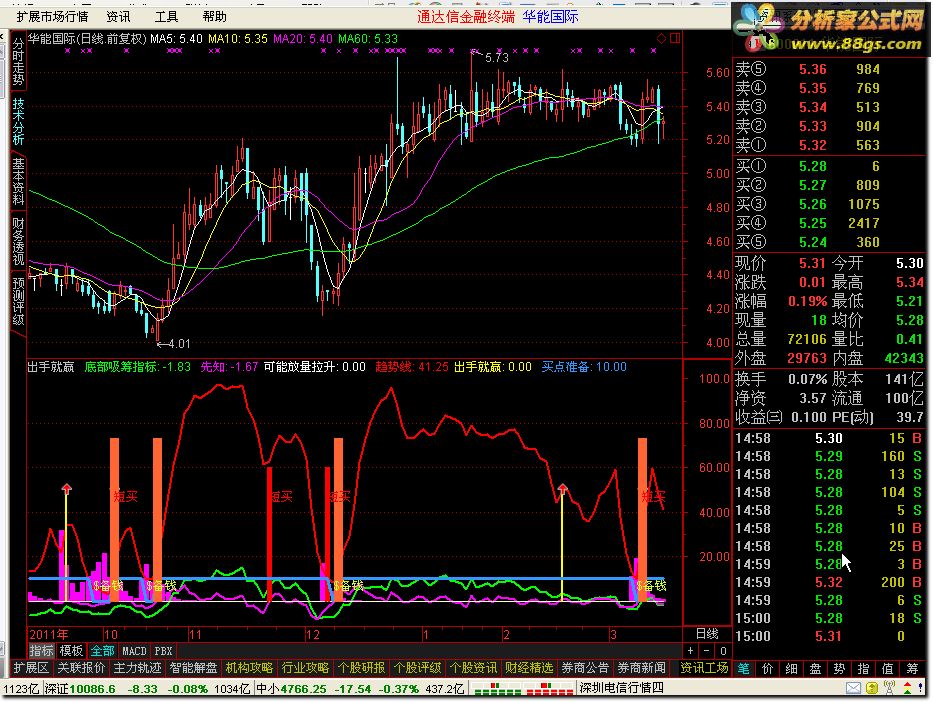Click the red-green market breadth indicator blocks
The image size is (933, 702).
[524, 689]
